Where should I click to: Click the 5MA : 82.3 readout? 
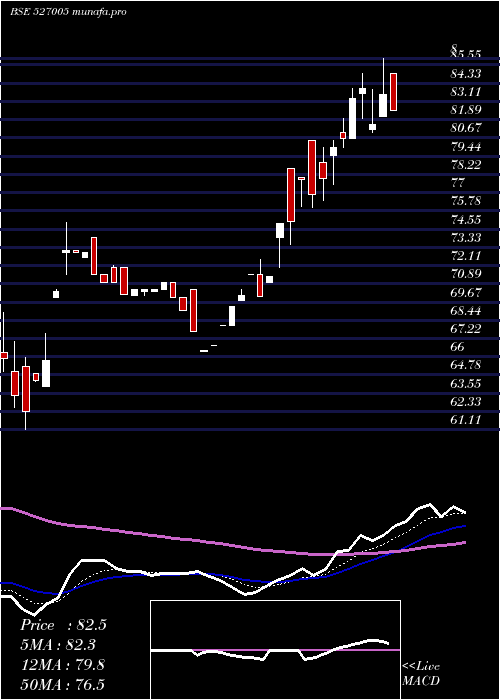click(58, 645)
